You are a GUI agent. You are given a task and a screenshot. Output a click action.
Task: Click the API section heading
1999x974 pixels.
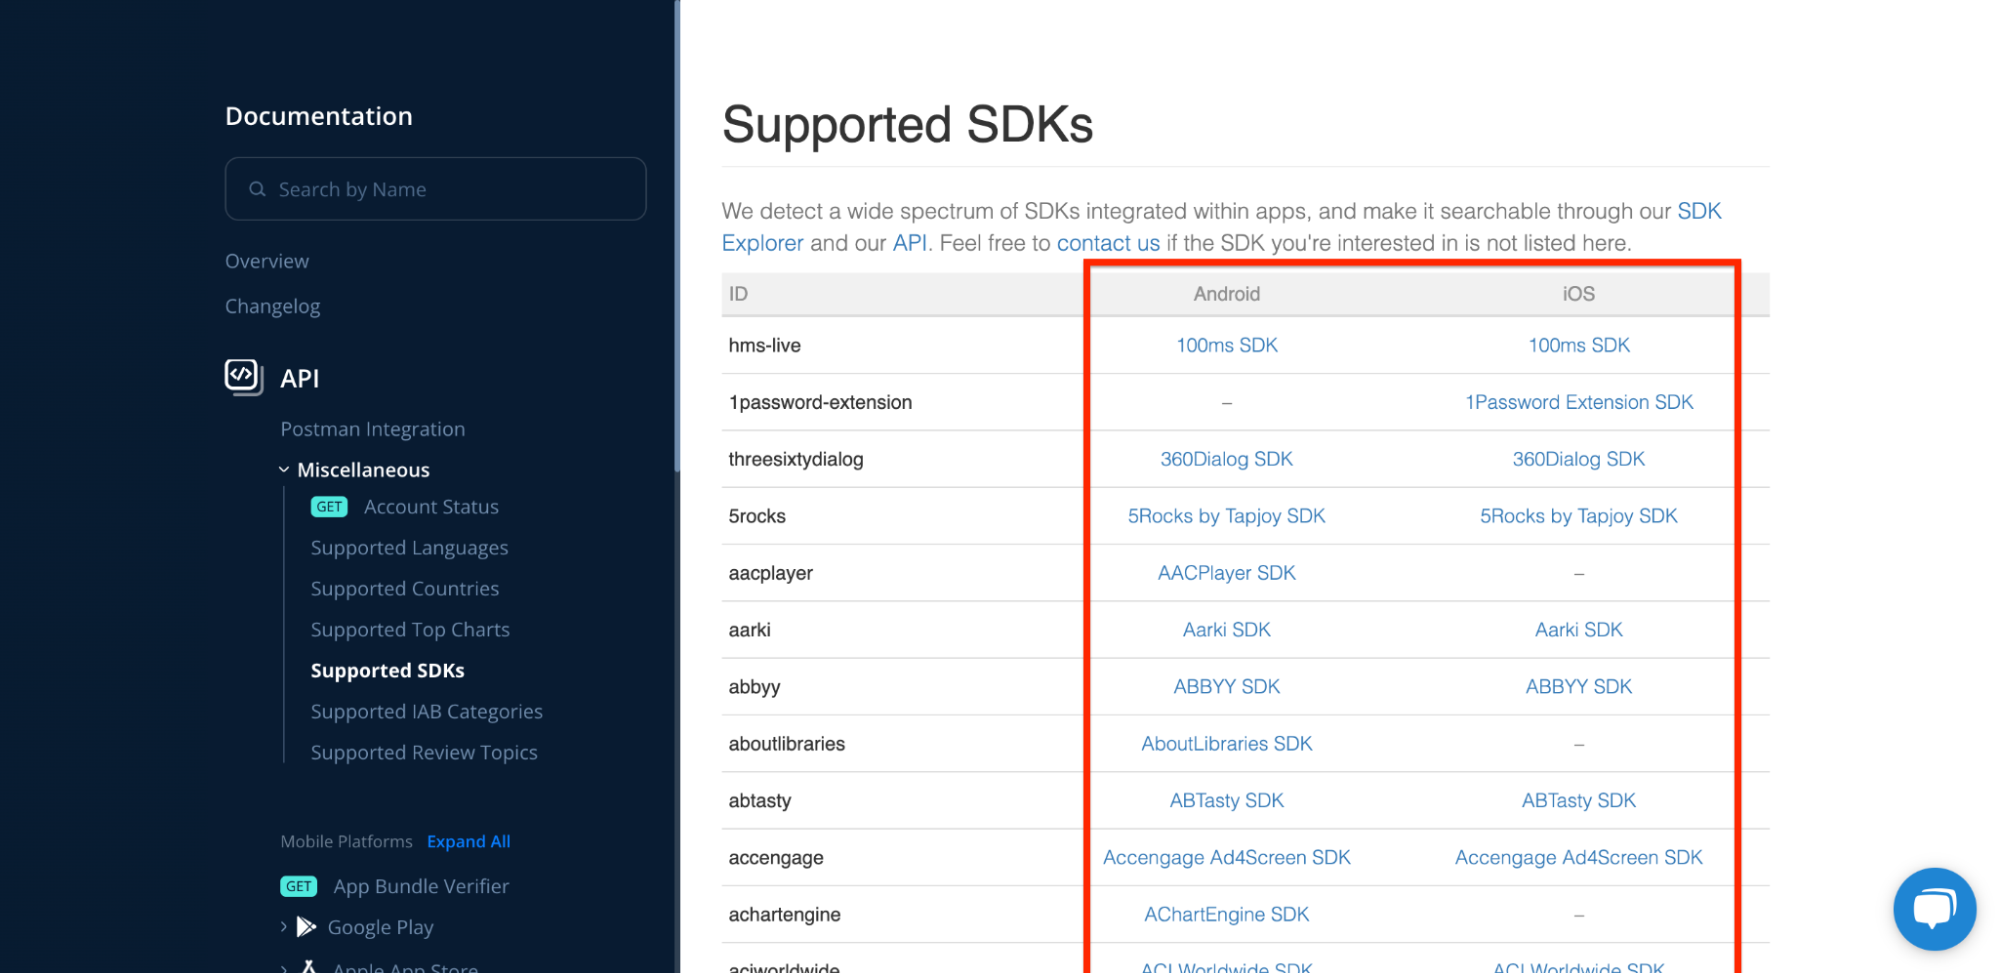pyautogui.click(x=300, y=378)
